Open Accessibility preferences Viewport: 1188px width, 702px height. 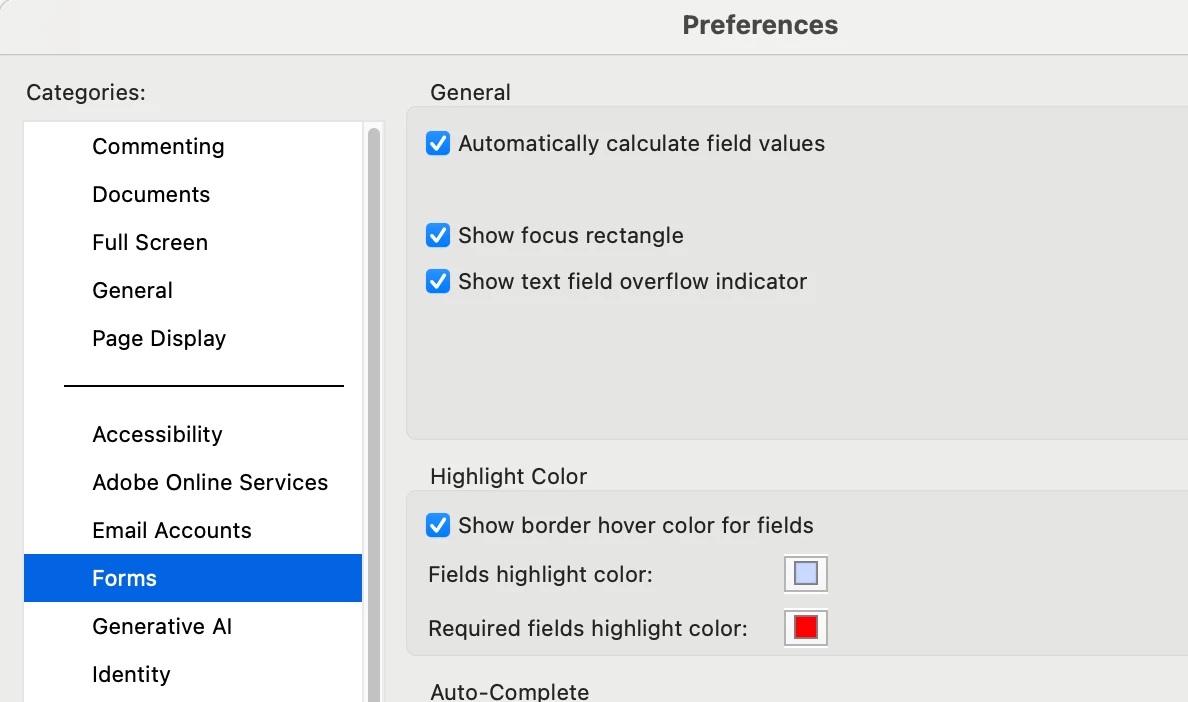(157, 435)
